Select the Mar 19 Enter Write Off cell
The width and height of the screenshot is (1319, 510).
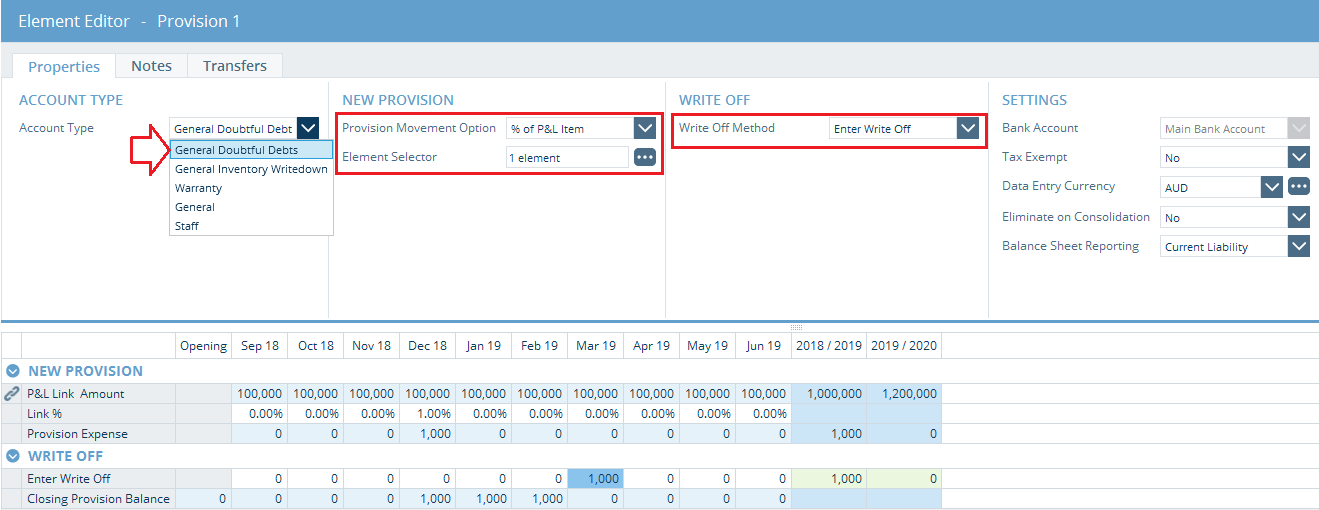(595, 479)
